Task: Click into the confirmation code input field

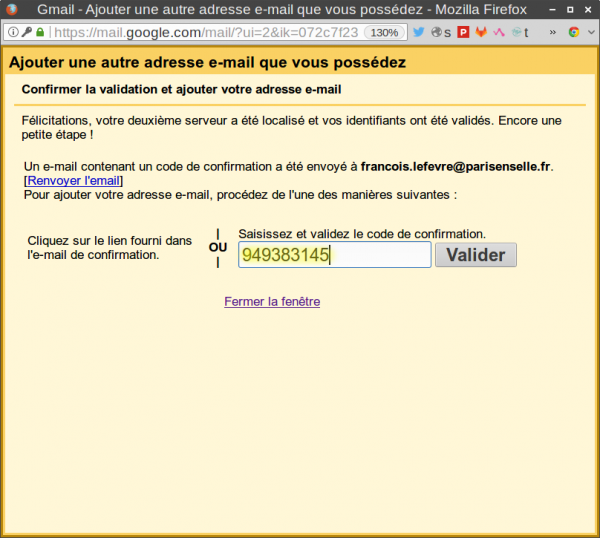Action: pos(334,255)
